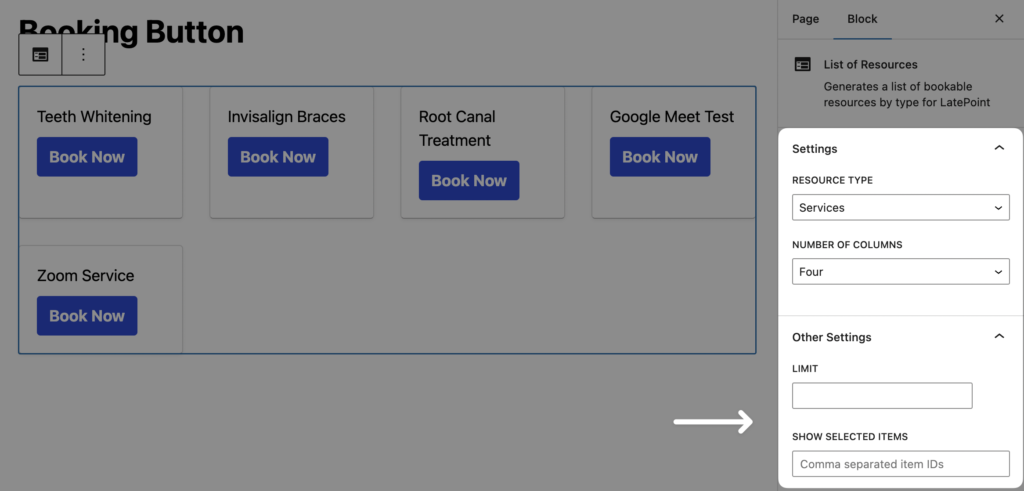
Task: Select the Zoom Service card title
Action: (x=85, y=276)
